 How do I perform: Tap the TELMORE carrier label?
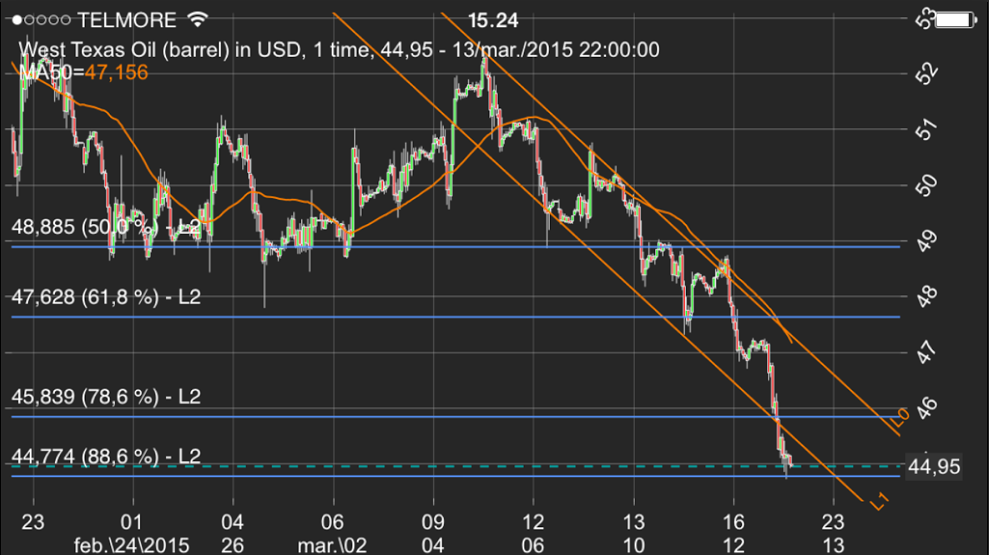127,20
